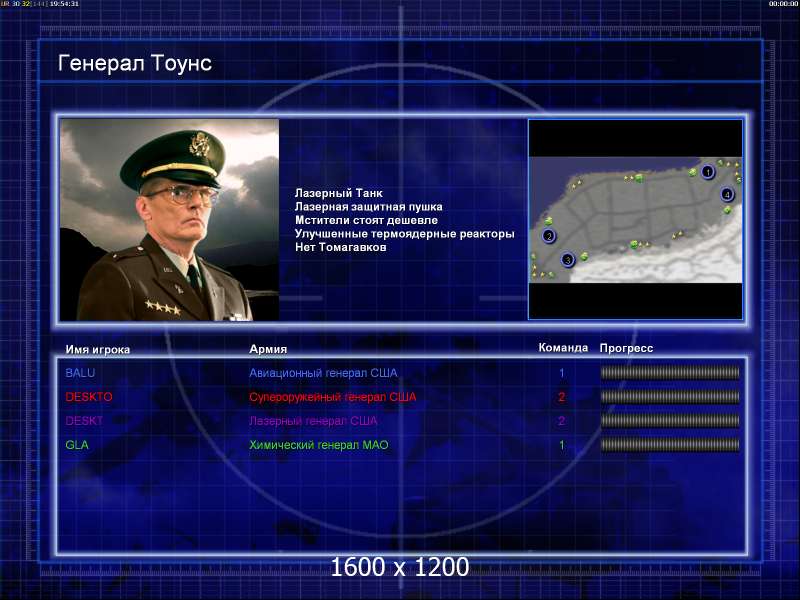
Task: Click the 'Лазерный Танк' feature line
Action: pos(339,193)
